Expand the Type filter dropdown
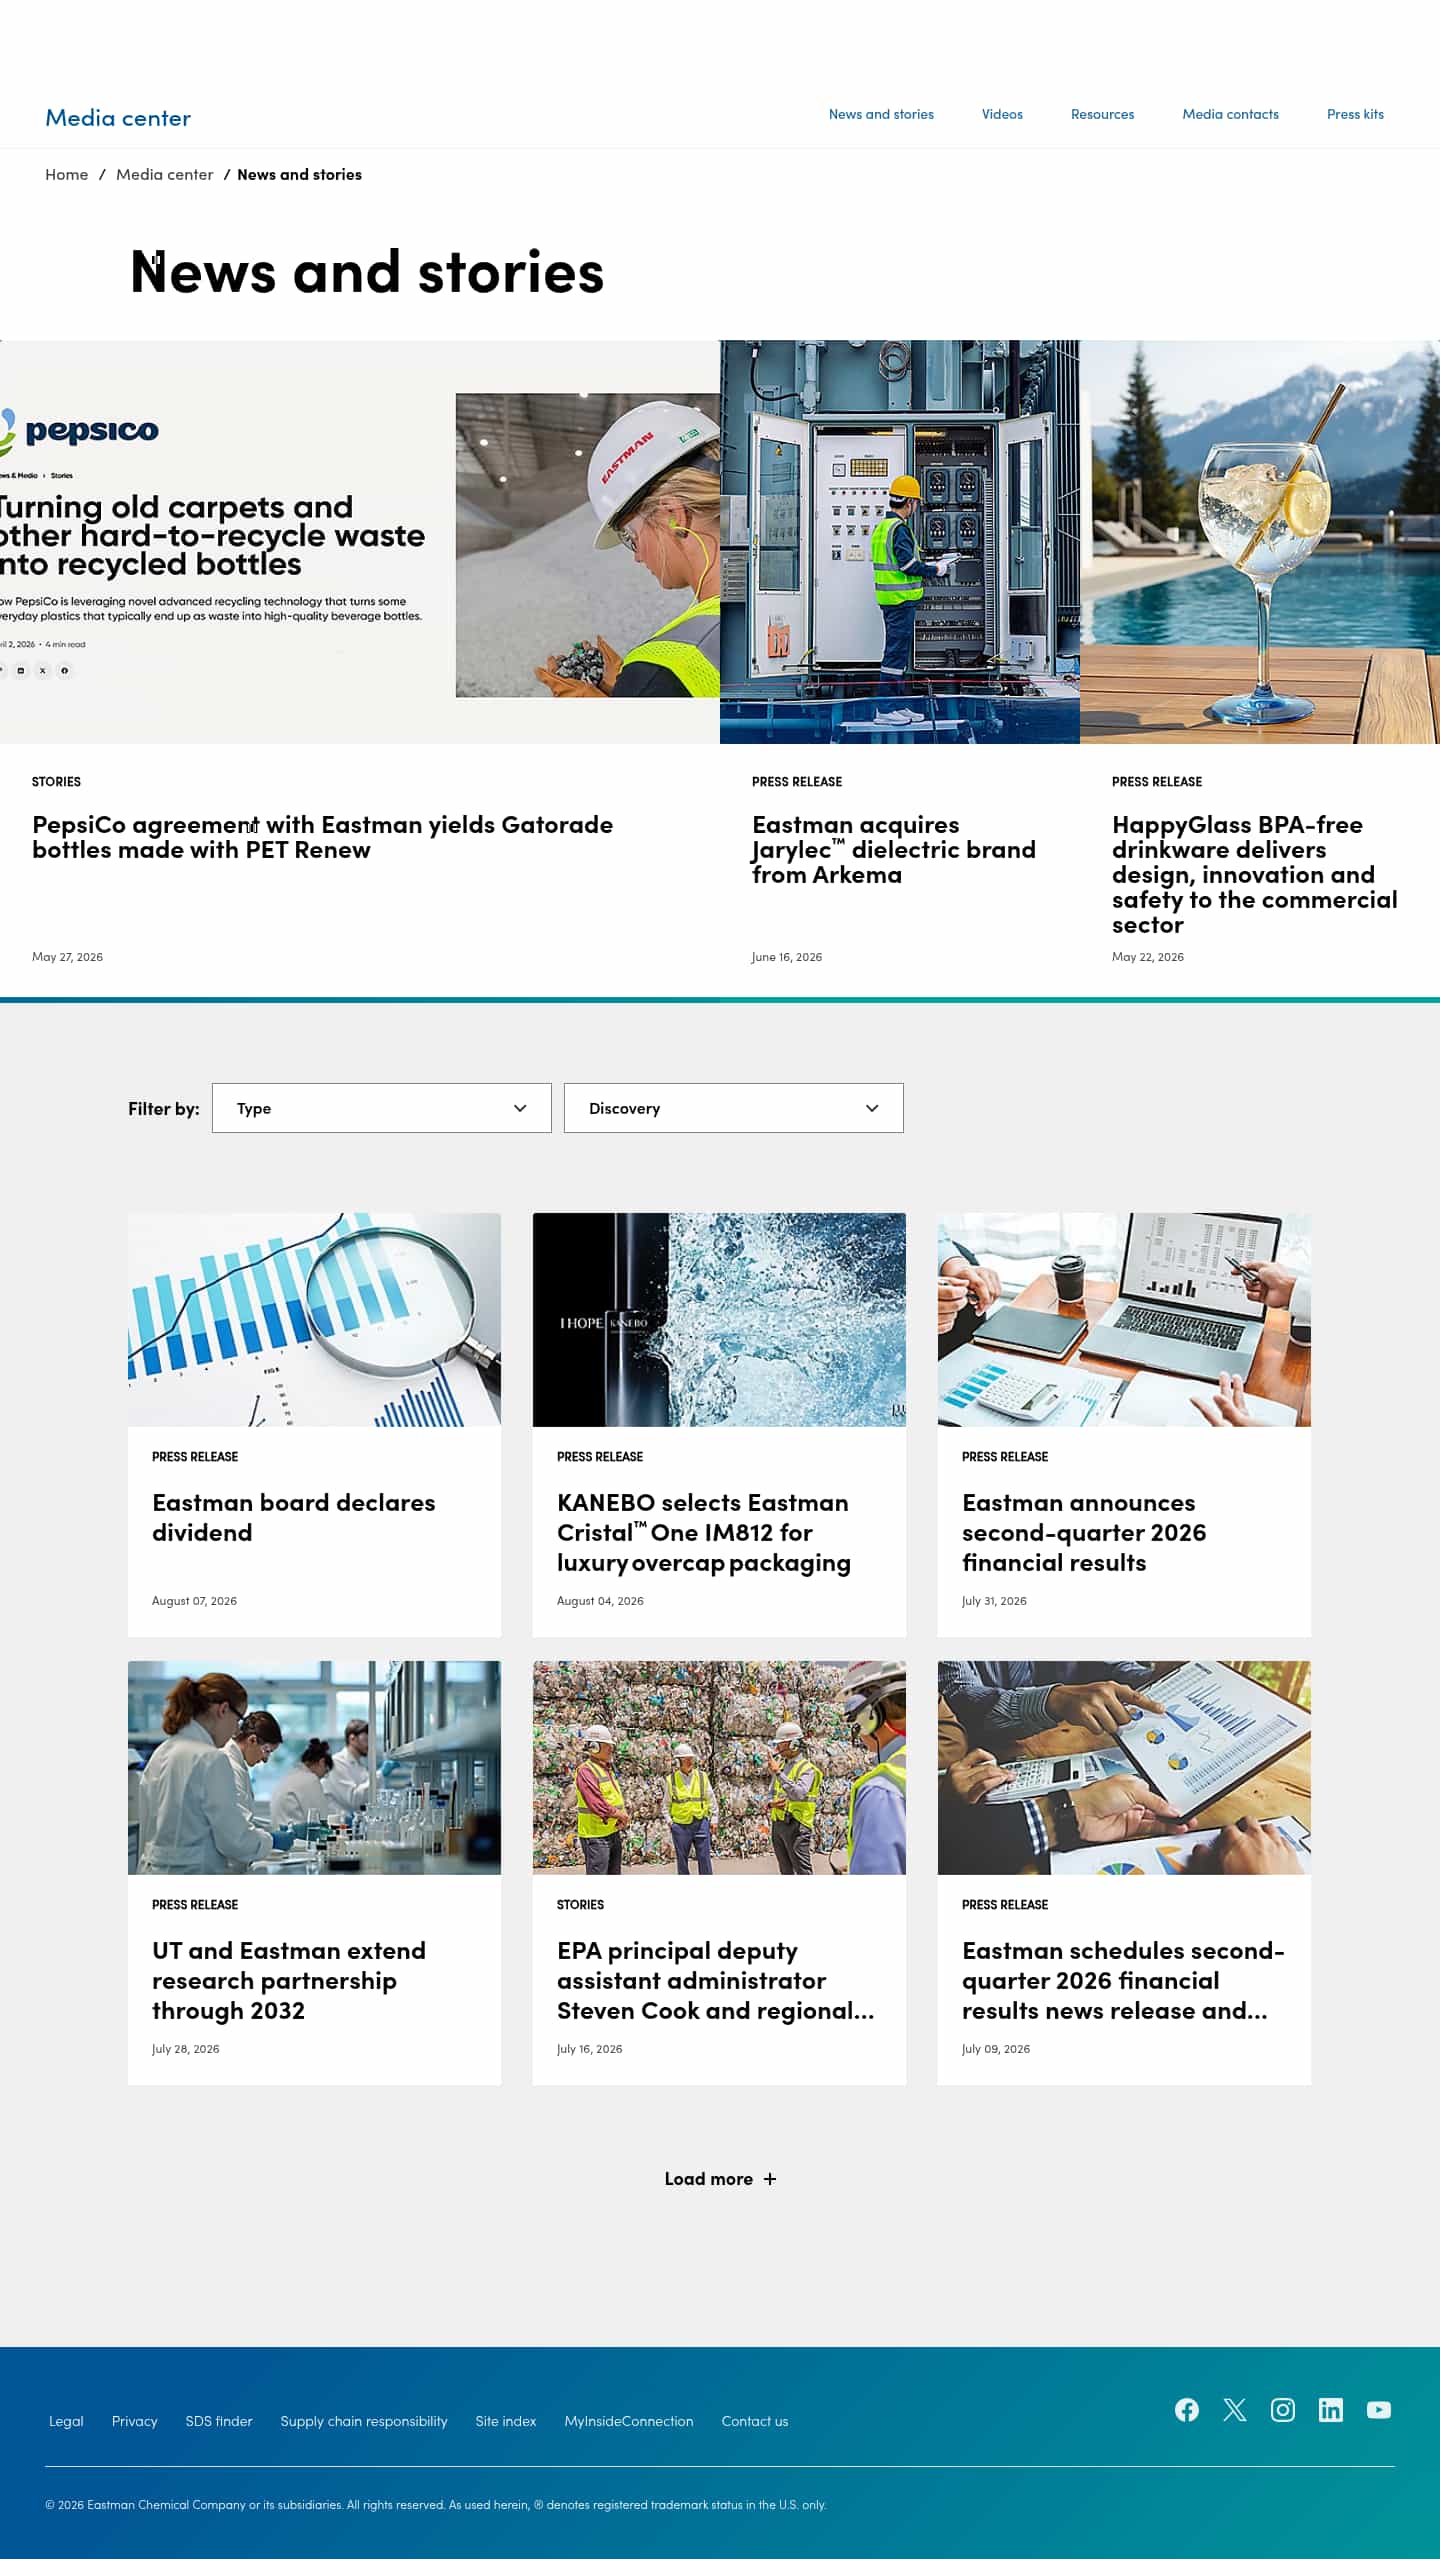 [381, 1108]
